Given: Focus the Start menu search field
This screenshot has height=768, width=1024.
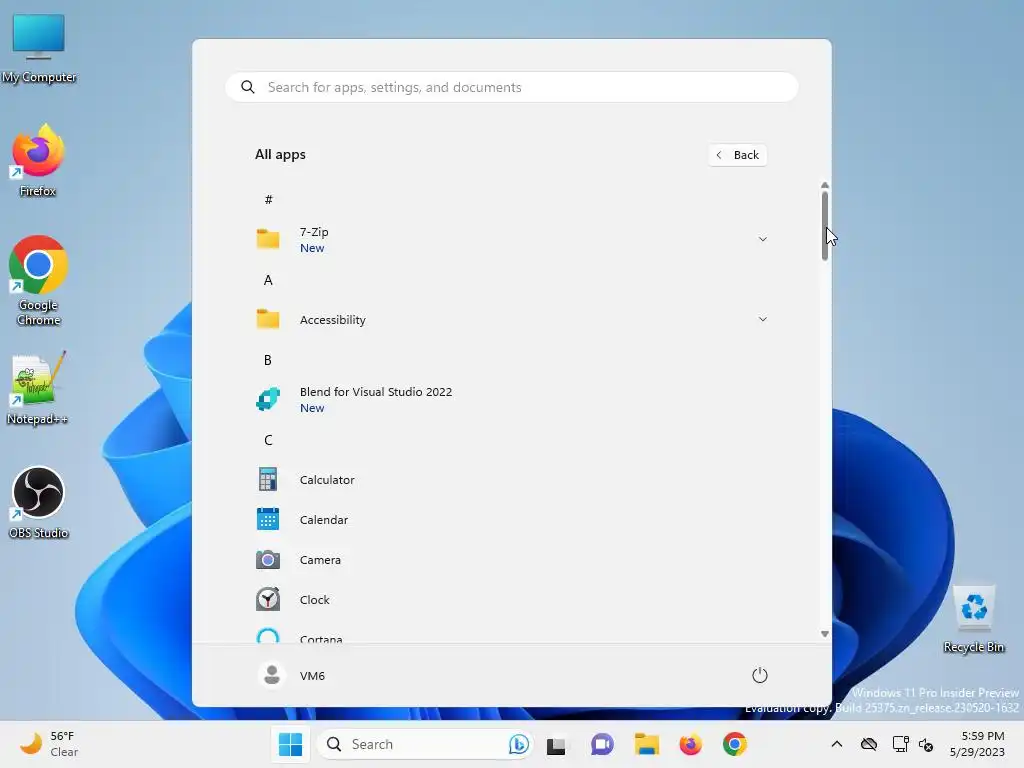Looking at the screenshot, I should coord(511,88).
